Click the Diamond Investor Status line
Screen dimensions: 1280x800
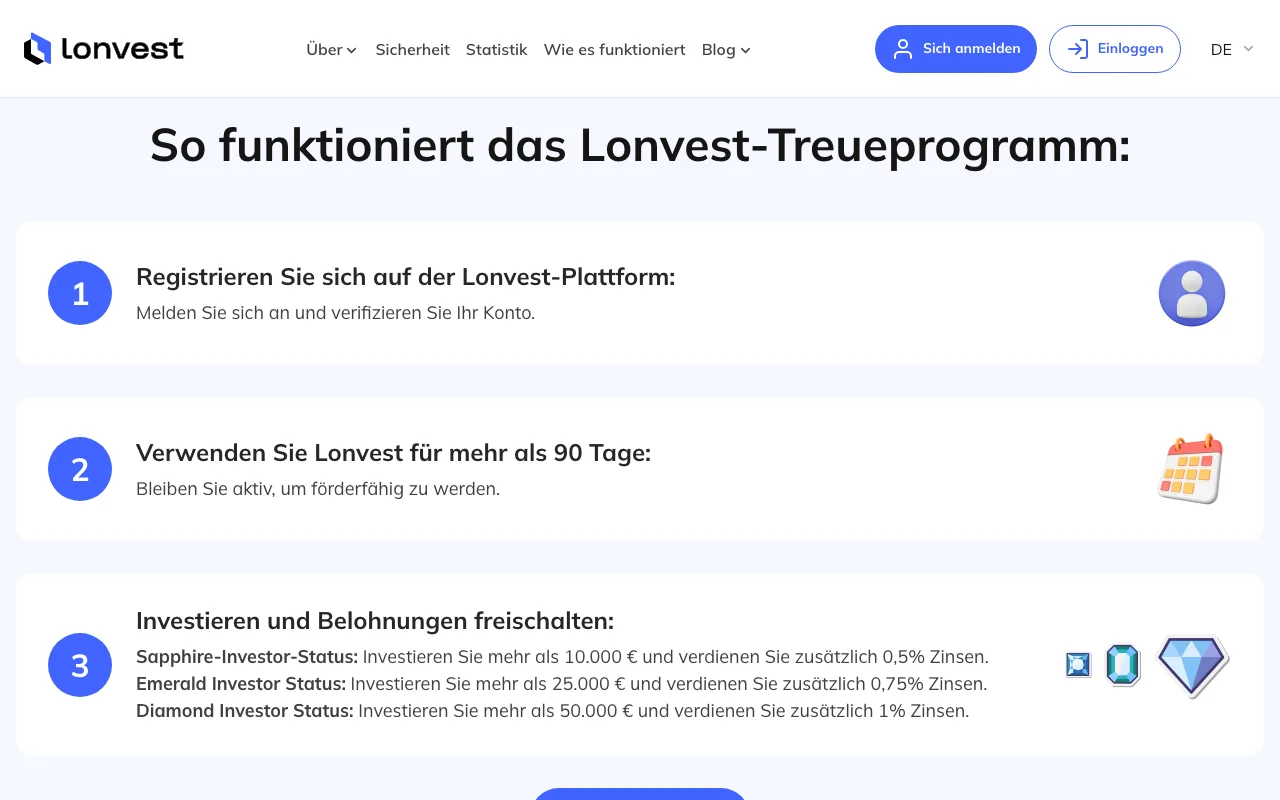click(552, 711)
